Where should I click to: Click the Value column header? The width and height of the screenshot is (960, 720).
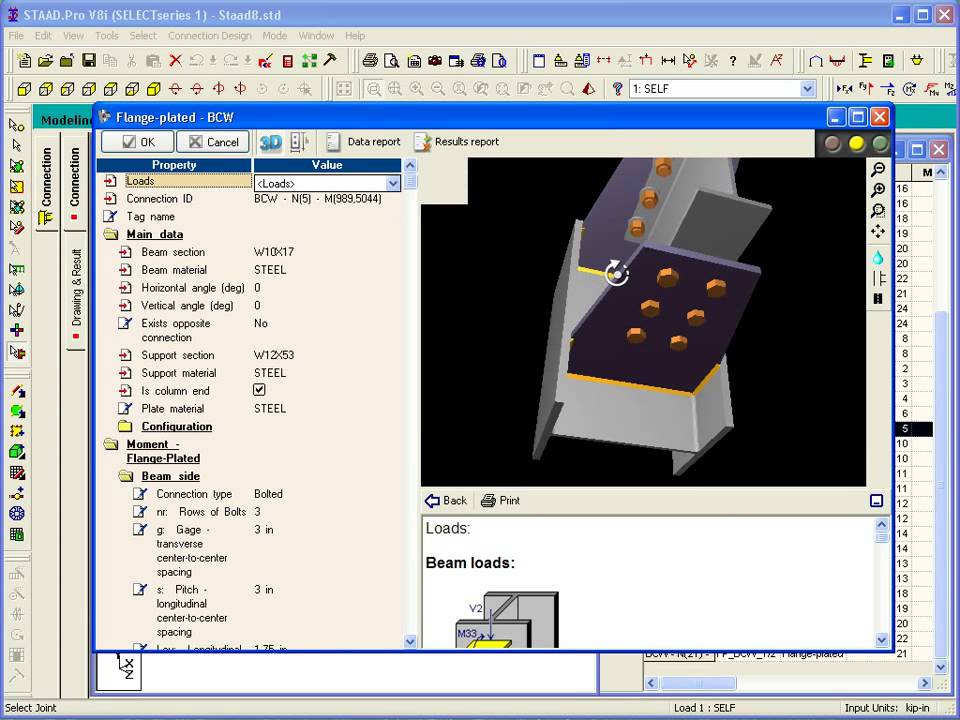(327, 165)
